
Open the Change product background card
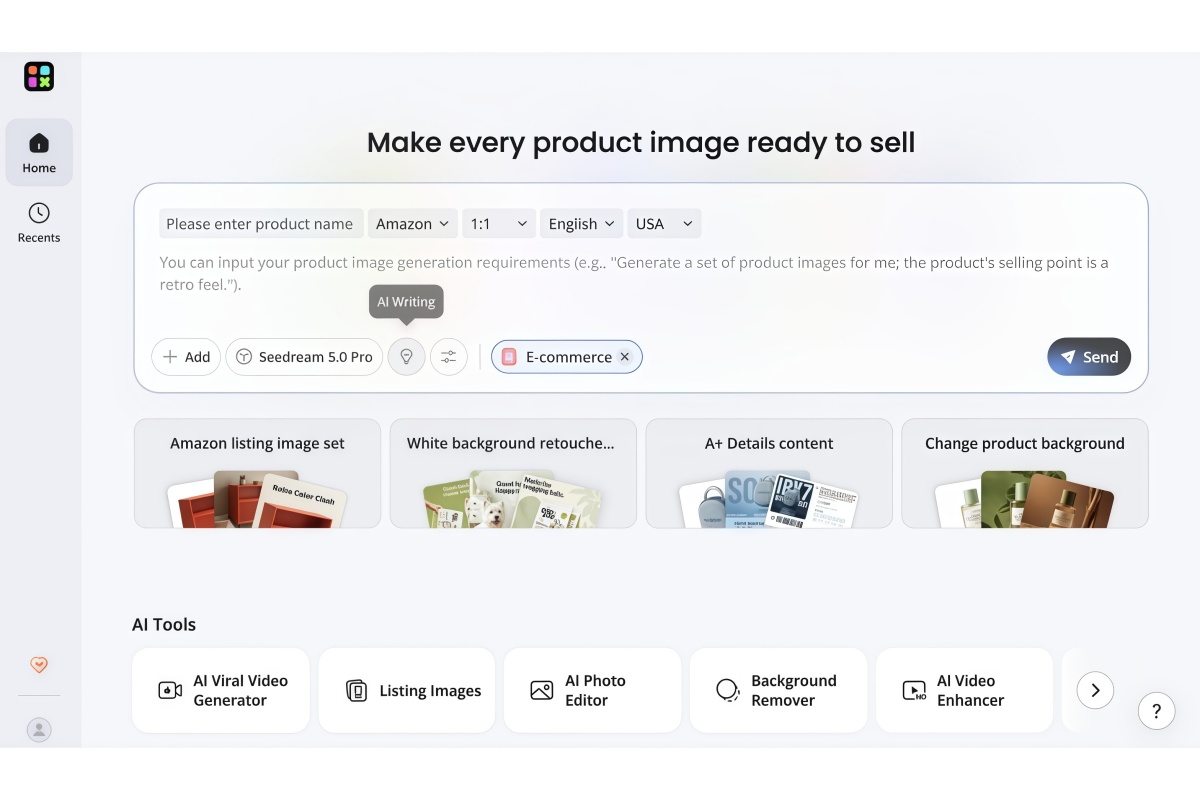pyautogui.click(x=1025, y=473)
